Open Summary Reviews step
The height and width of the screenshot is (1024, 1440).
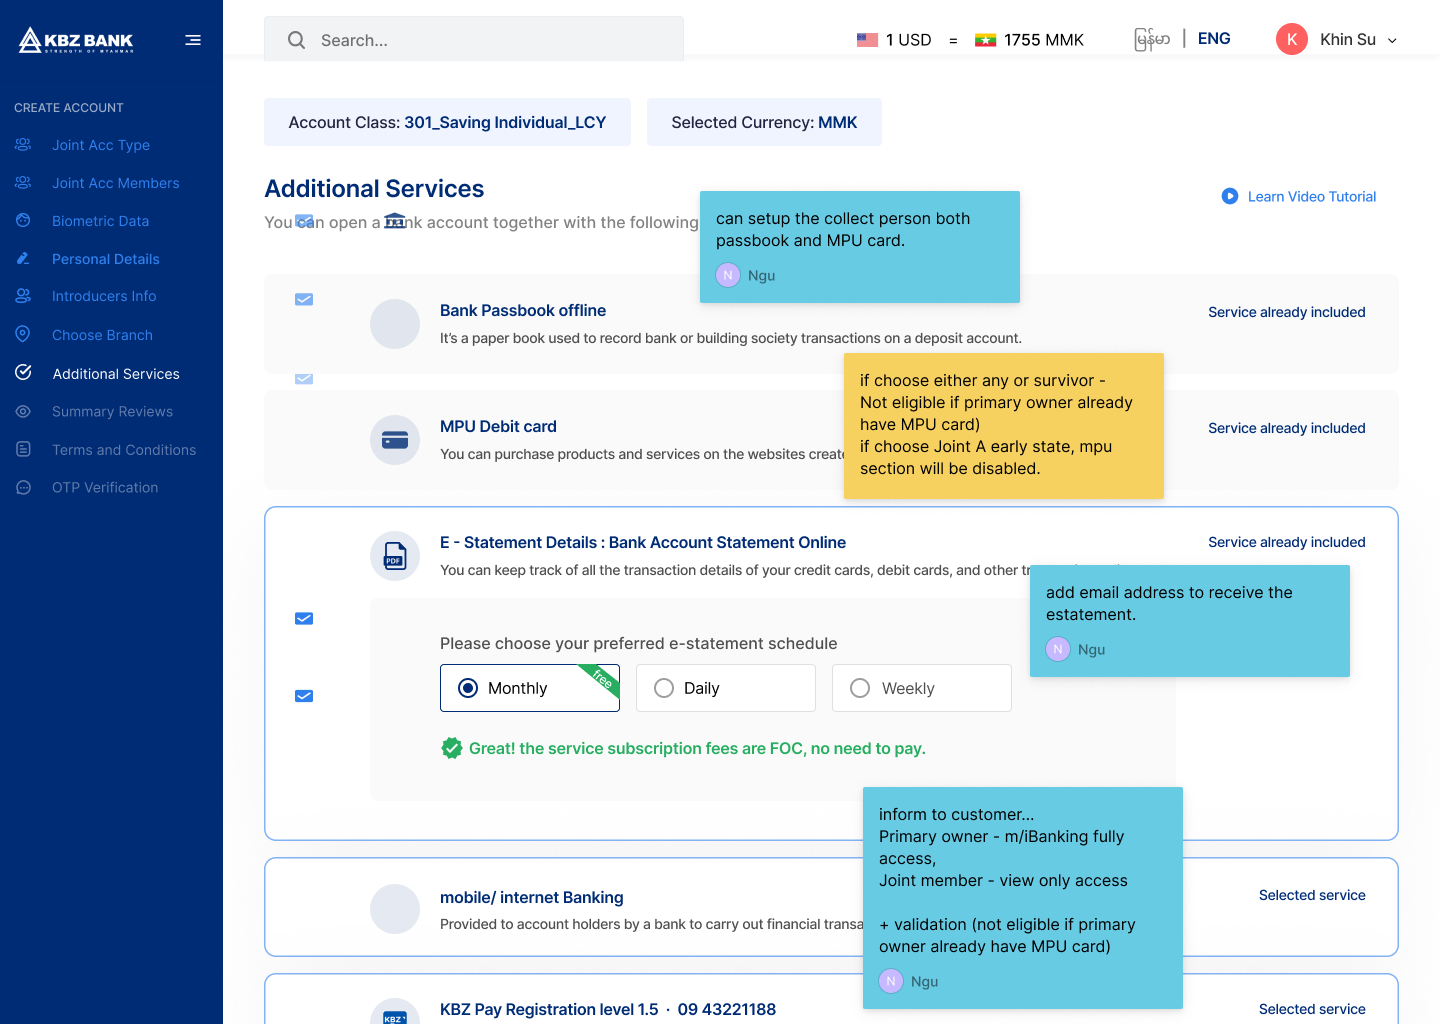pyautogui.click(x=112, y=411)
